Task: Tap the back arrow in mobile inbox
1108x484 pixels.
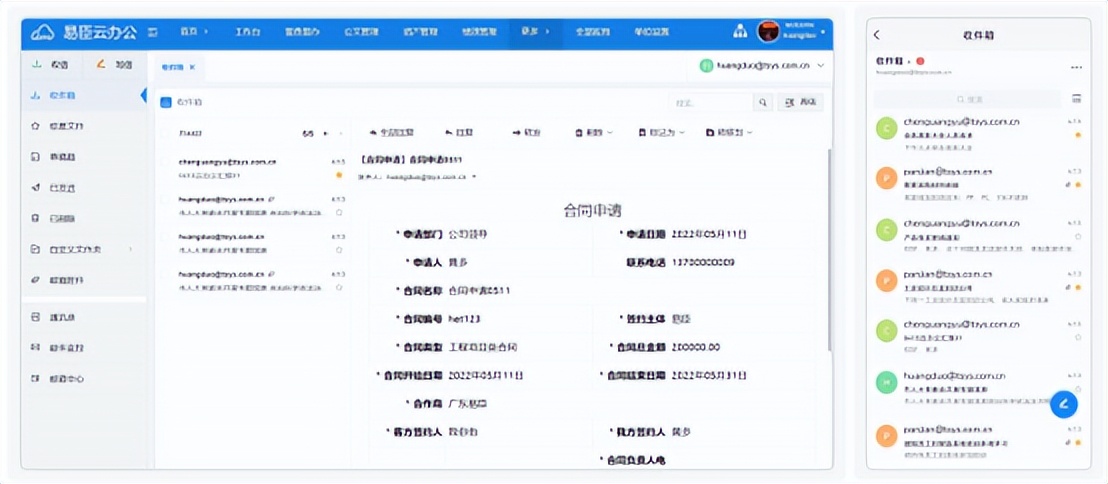Action: tap(877, 35)
